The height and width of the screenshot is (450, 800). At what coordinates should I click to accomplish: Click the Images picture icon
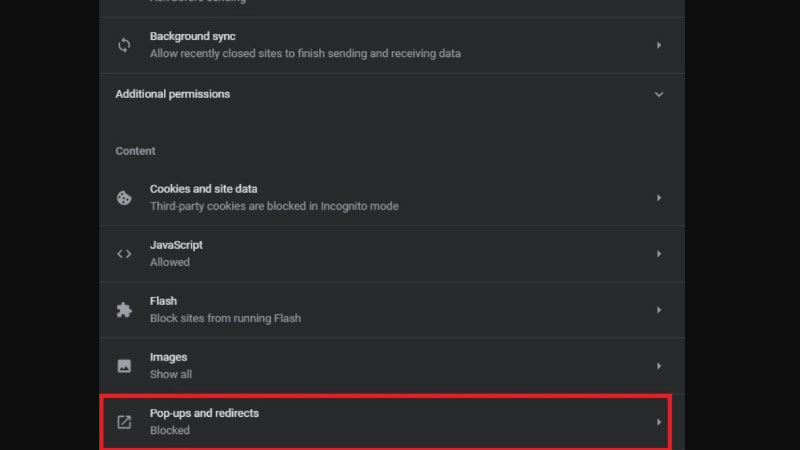pos(124,366)
